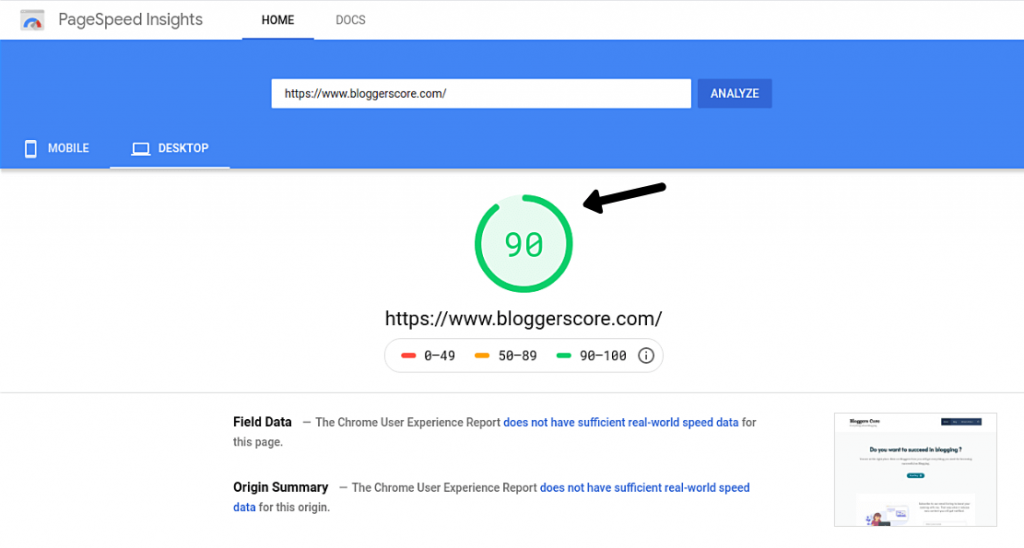Click the green 90–100 legend marker
The height and width of the screenshot is (548, 1024).
564,356
